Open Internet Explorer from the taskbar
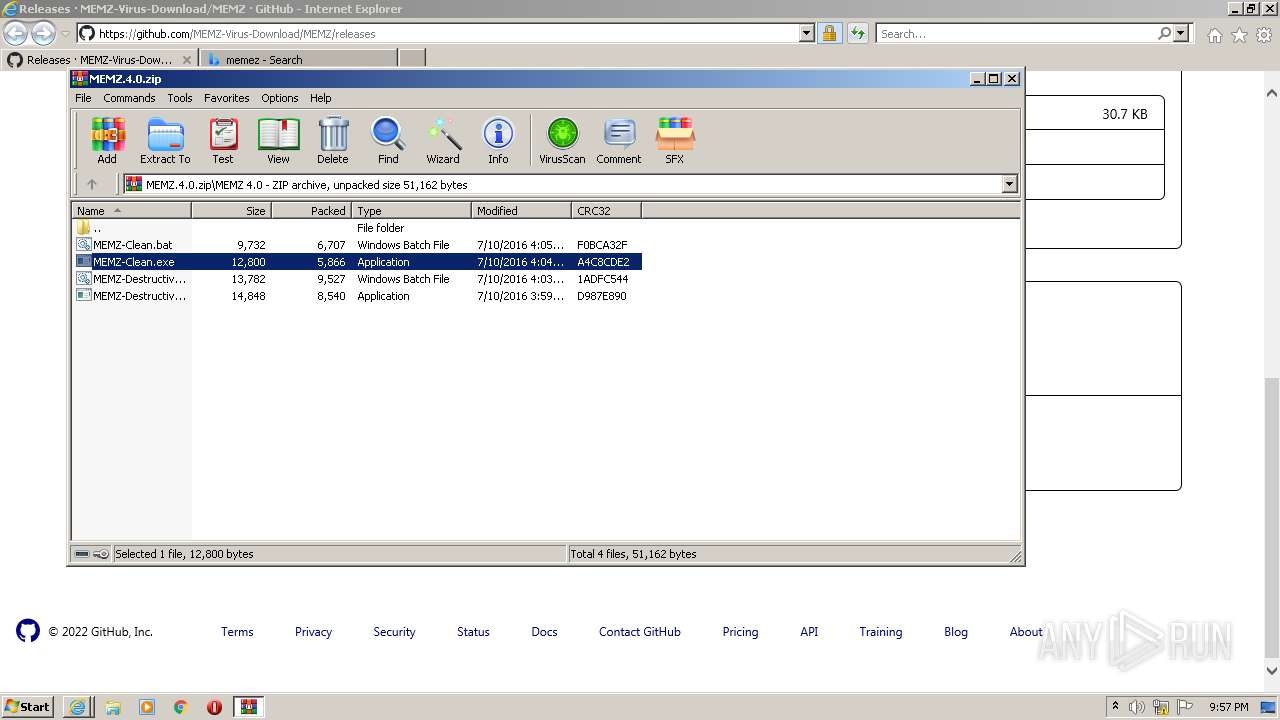Screen dimensions: 1280x720 77,707
